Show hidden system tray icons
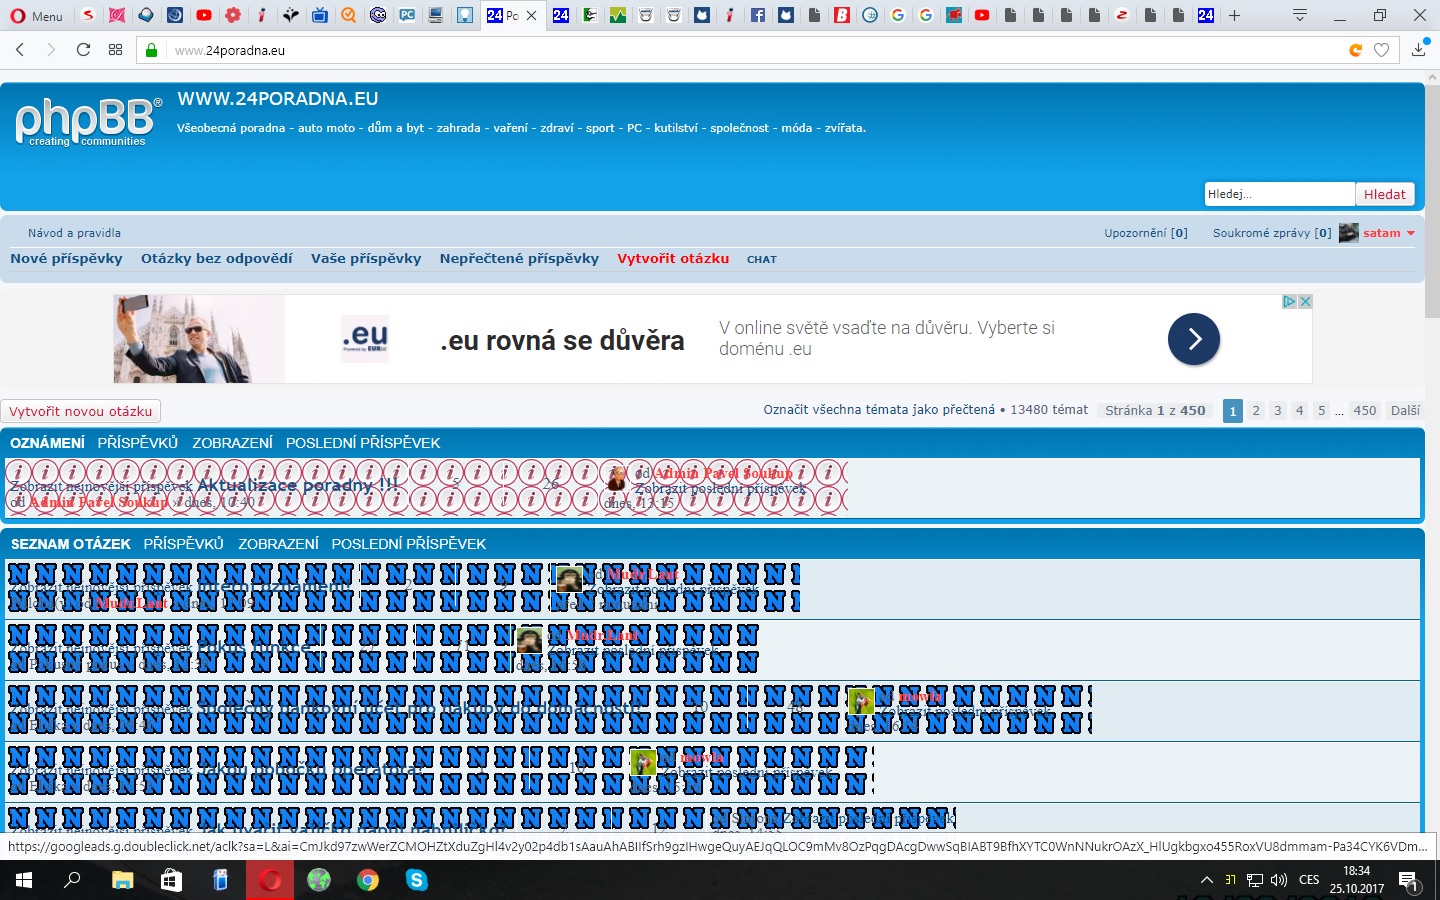Viewport: 1440px width, 900px height. pos(1206,880)
